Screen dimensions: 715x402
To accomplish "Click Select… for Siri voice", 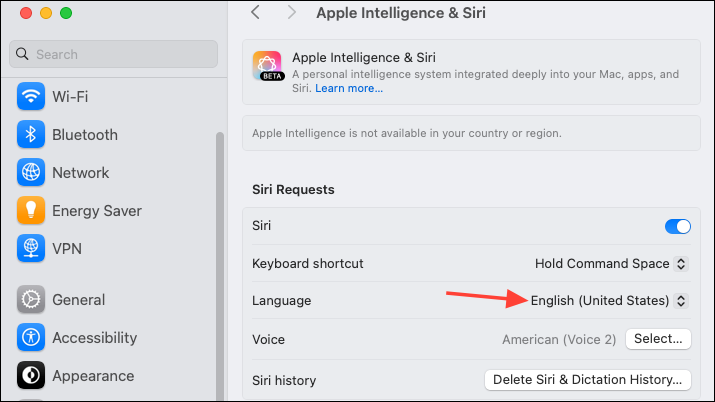I will tap(658, 339).
